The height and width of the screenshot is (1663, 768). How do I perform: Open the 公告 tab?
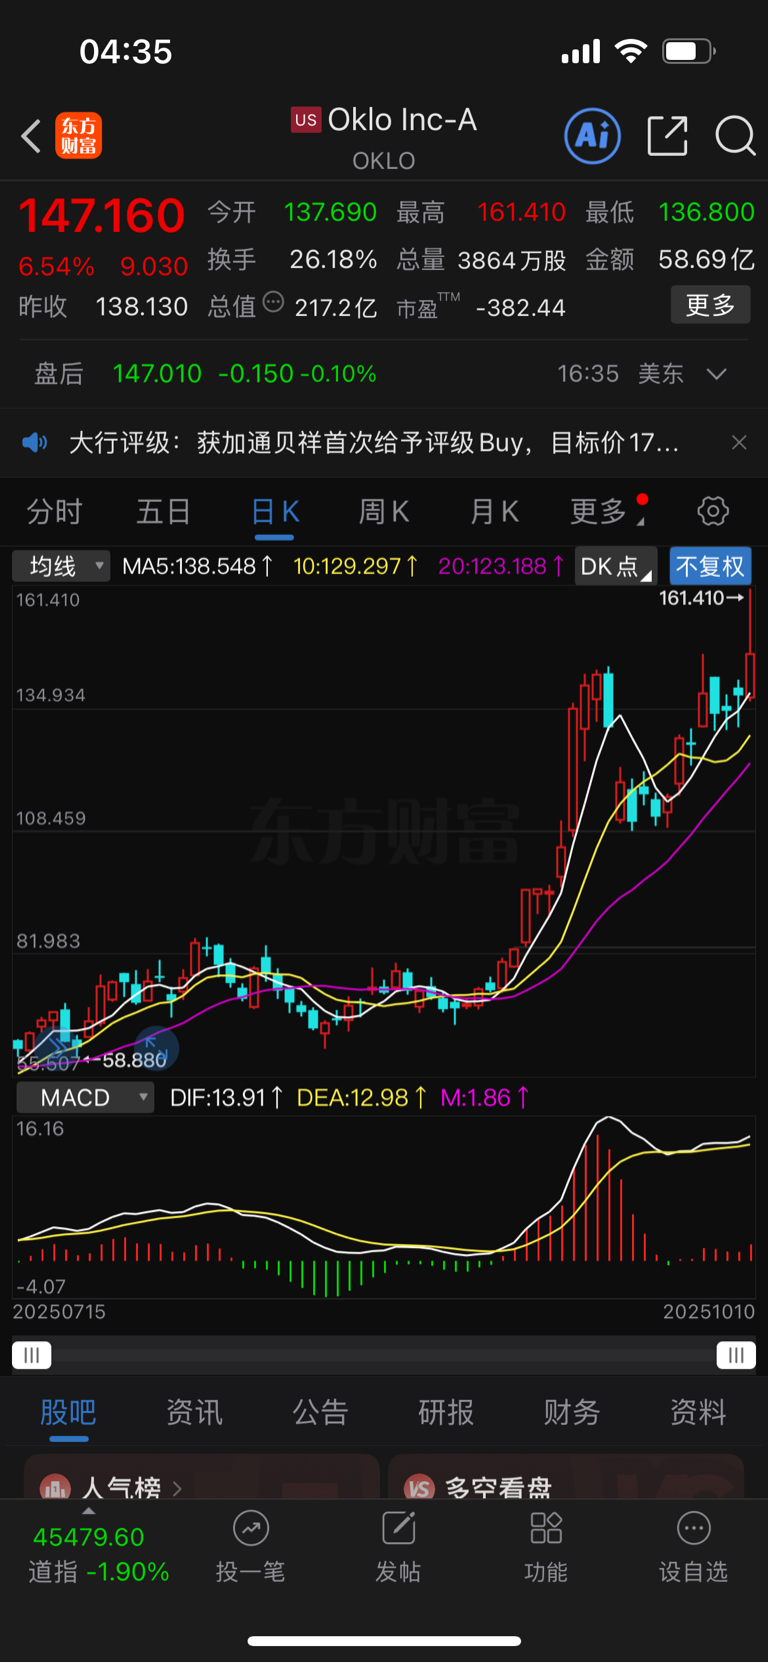[x=320, y=1412]
